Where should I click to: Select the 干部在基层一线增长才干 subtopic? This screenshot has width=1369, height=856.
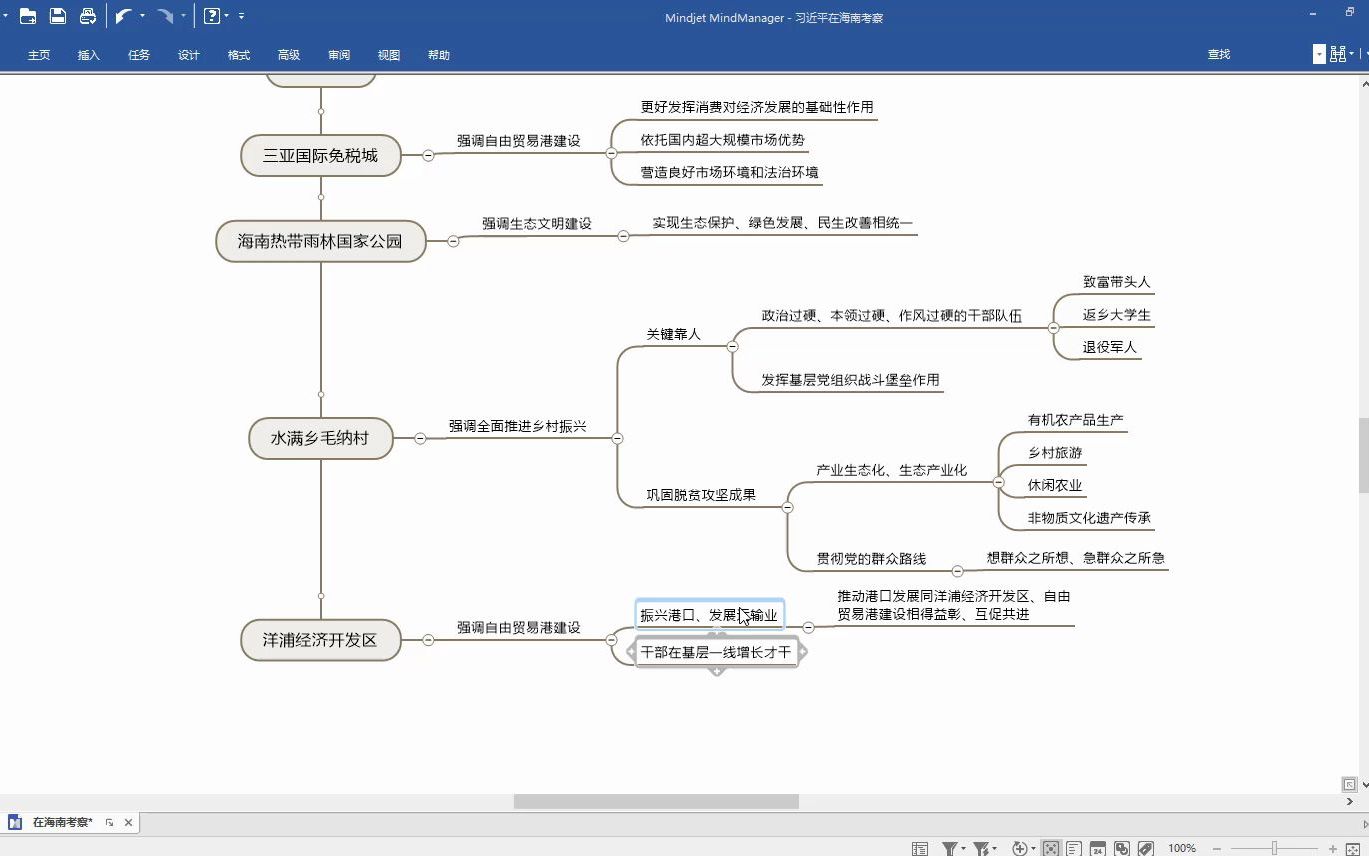(716, 652)
